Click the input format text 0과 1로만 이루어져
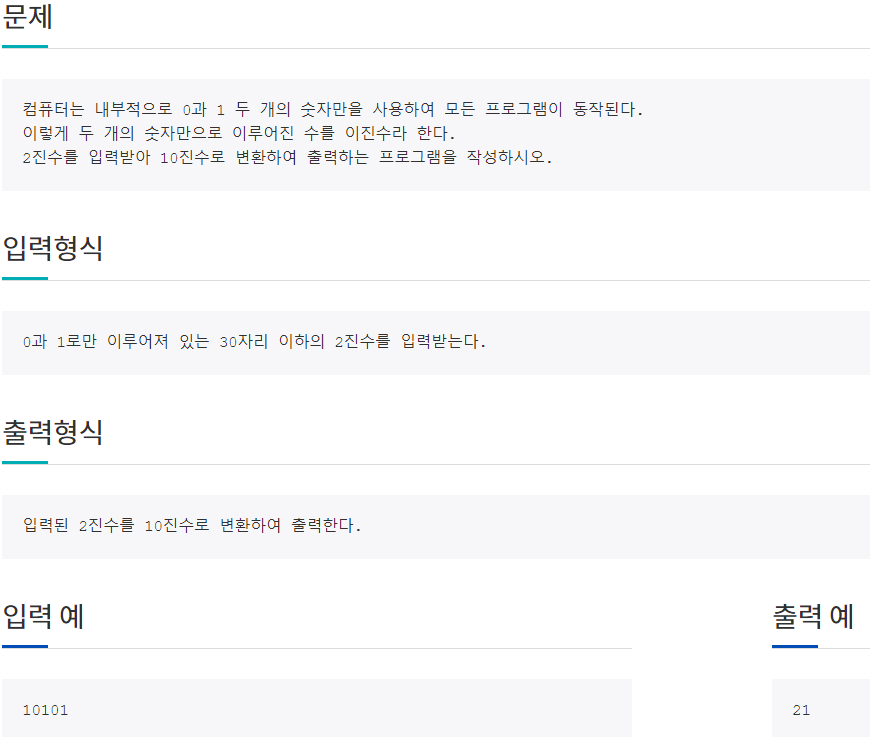 (254, 341)
